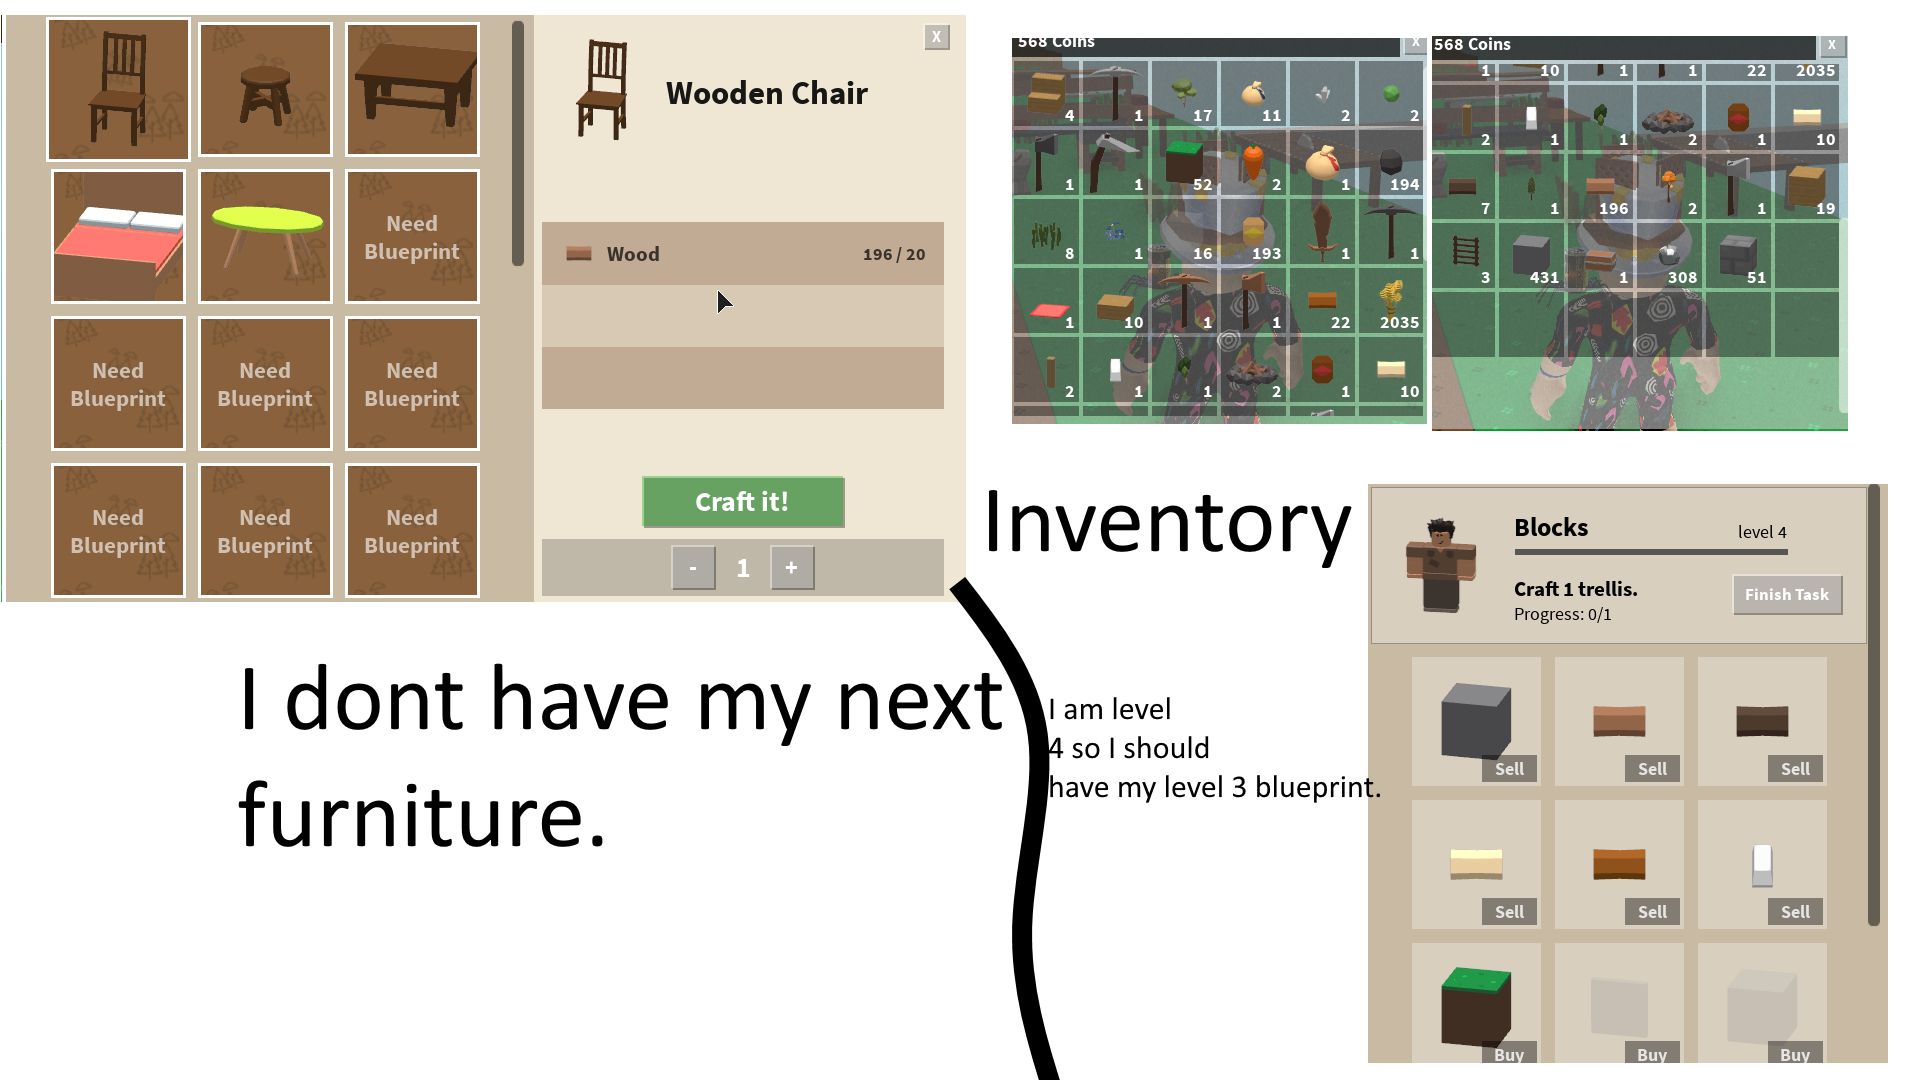Click the Craft it! button
The image size is (1920, 1080).
(742, 501)
